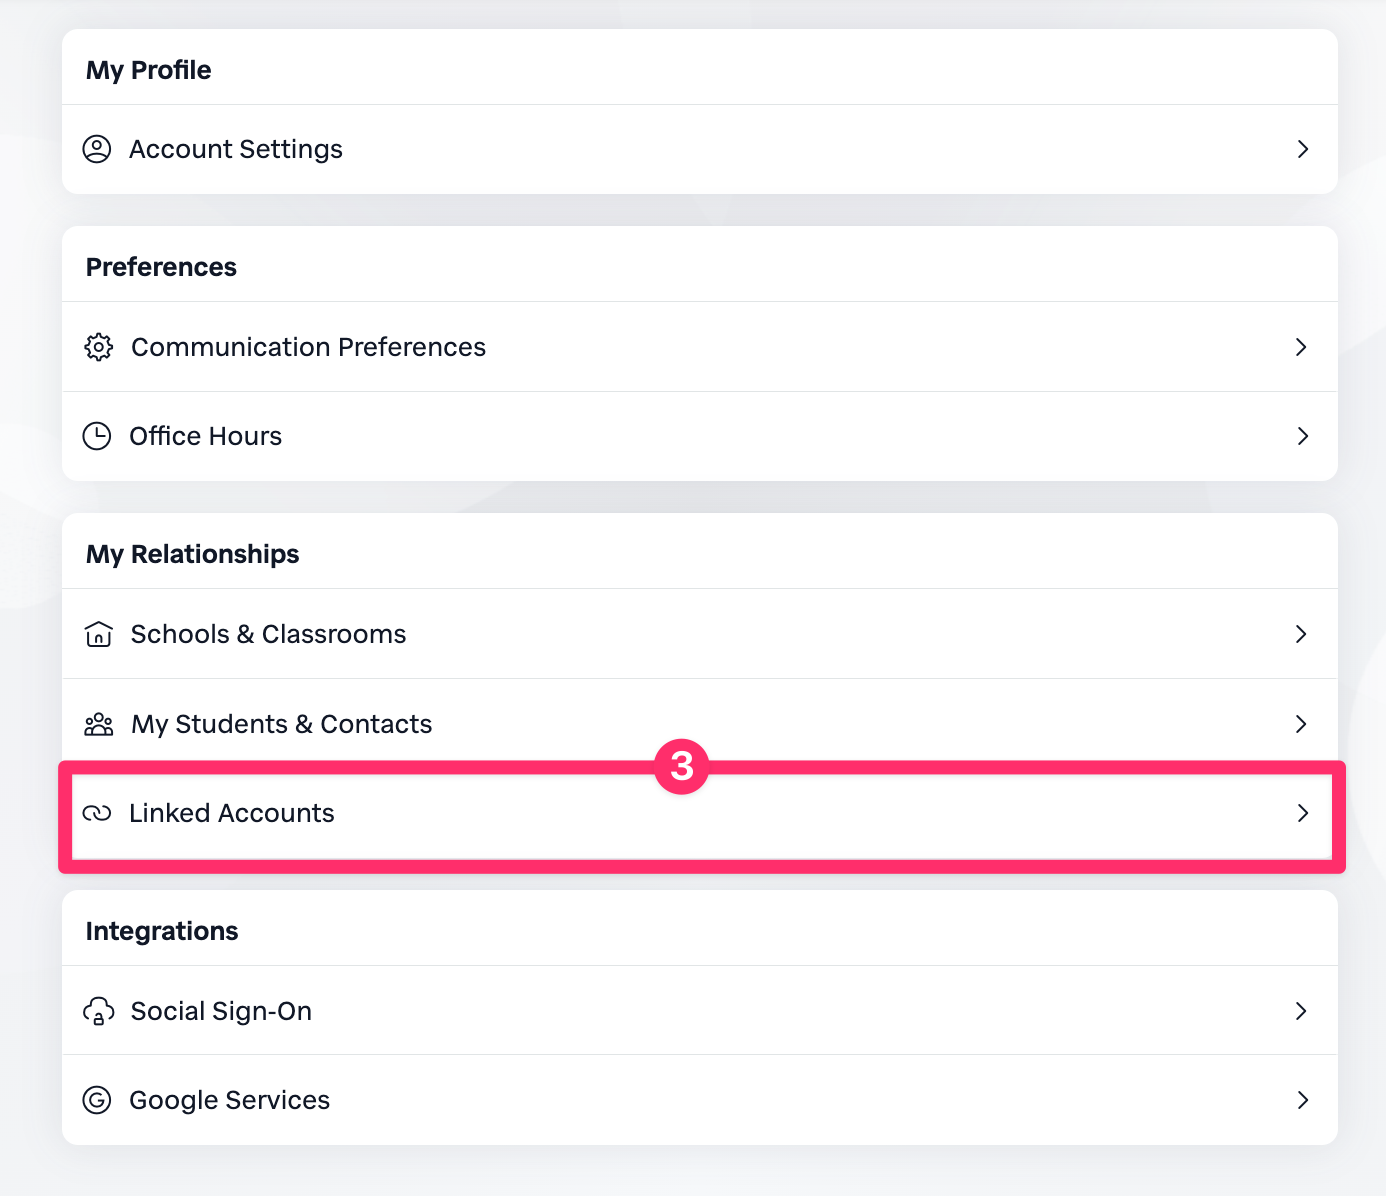Click the Account Settings person icon
The image size is (1386, 1196).
point(97,149)
